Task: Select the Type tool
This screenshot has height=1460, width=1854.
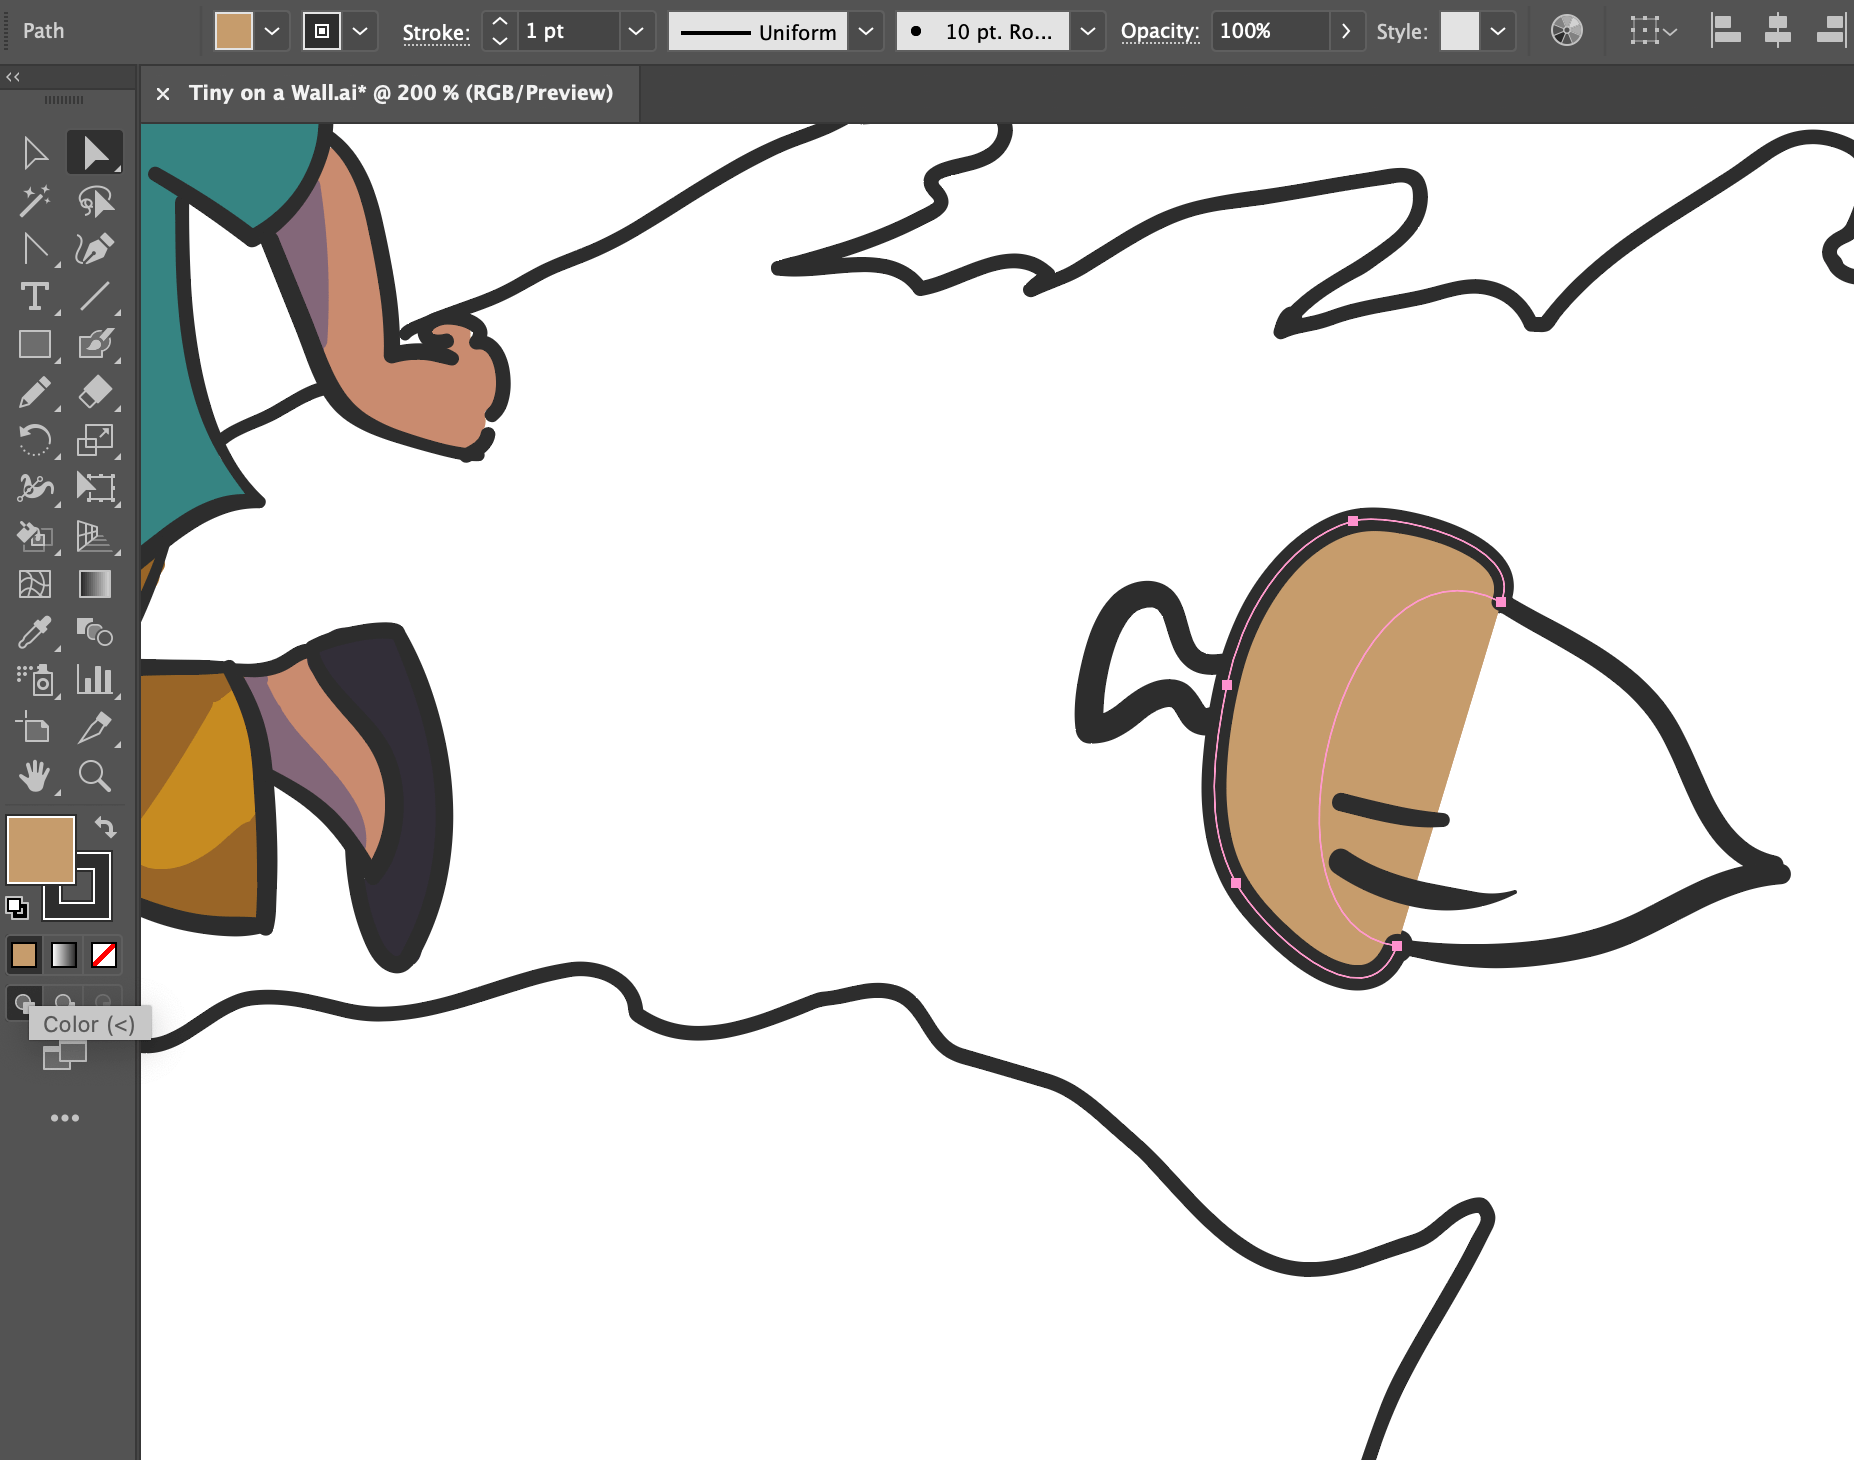Action: [x=36, y=297]
